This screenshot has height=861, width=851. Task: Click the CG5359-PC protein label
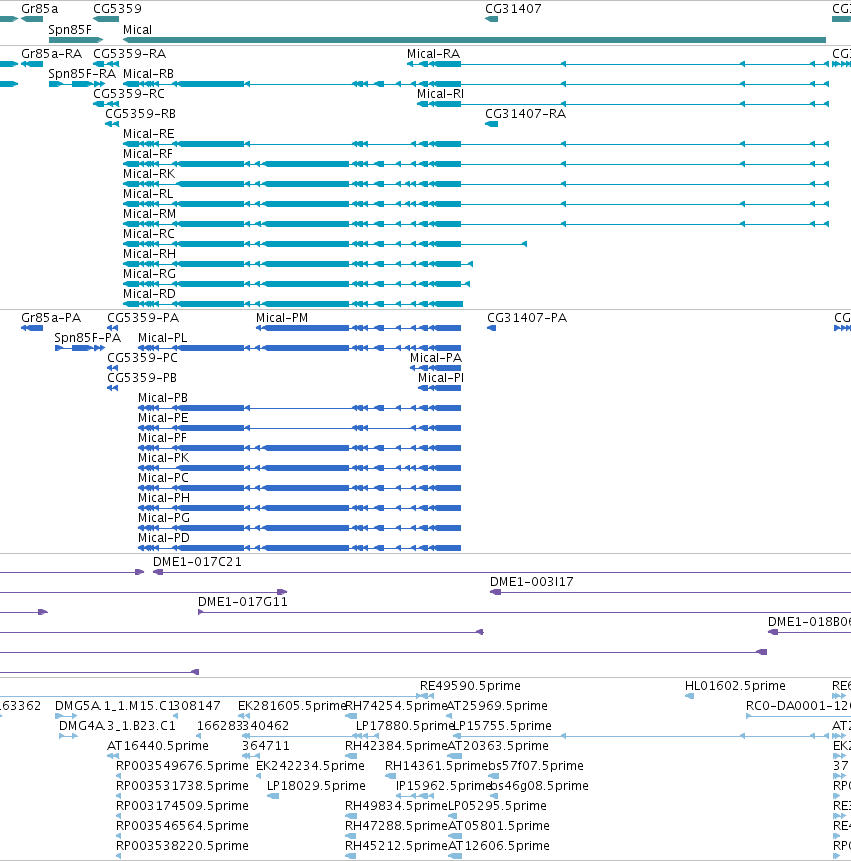pyautogui.click(x=142, y=358)
